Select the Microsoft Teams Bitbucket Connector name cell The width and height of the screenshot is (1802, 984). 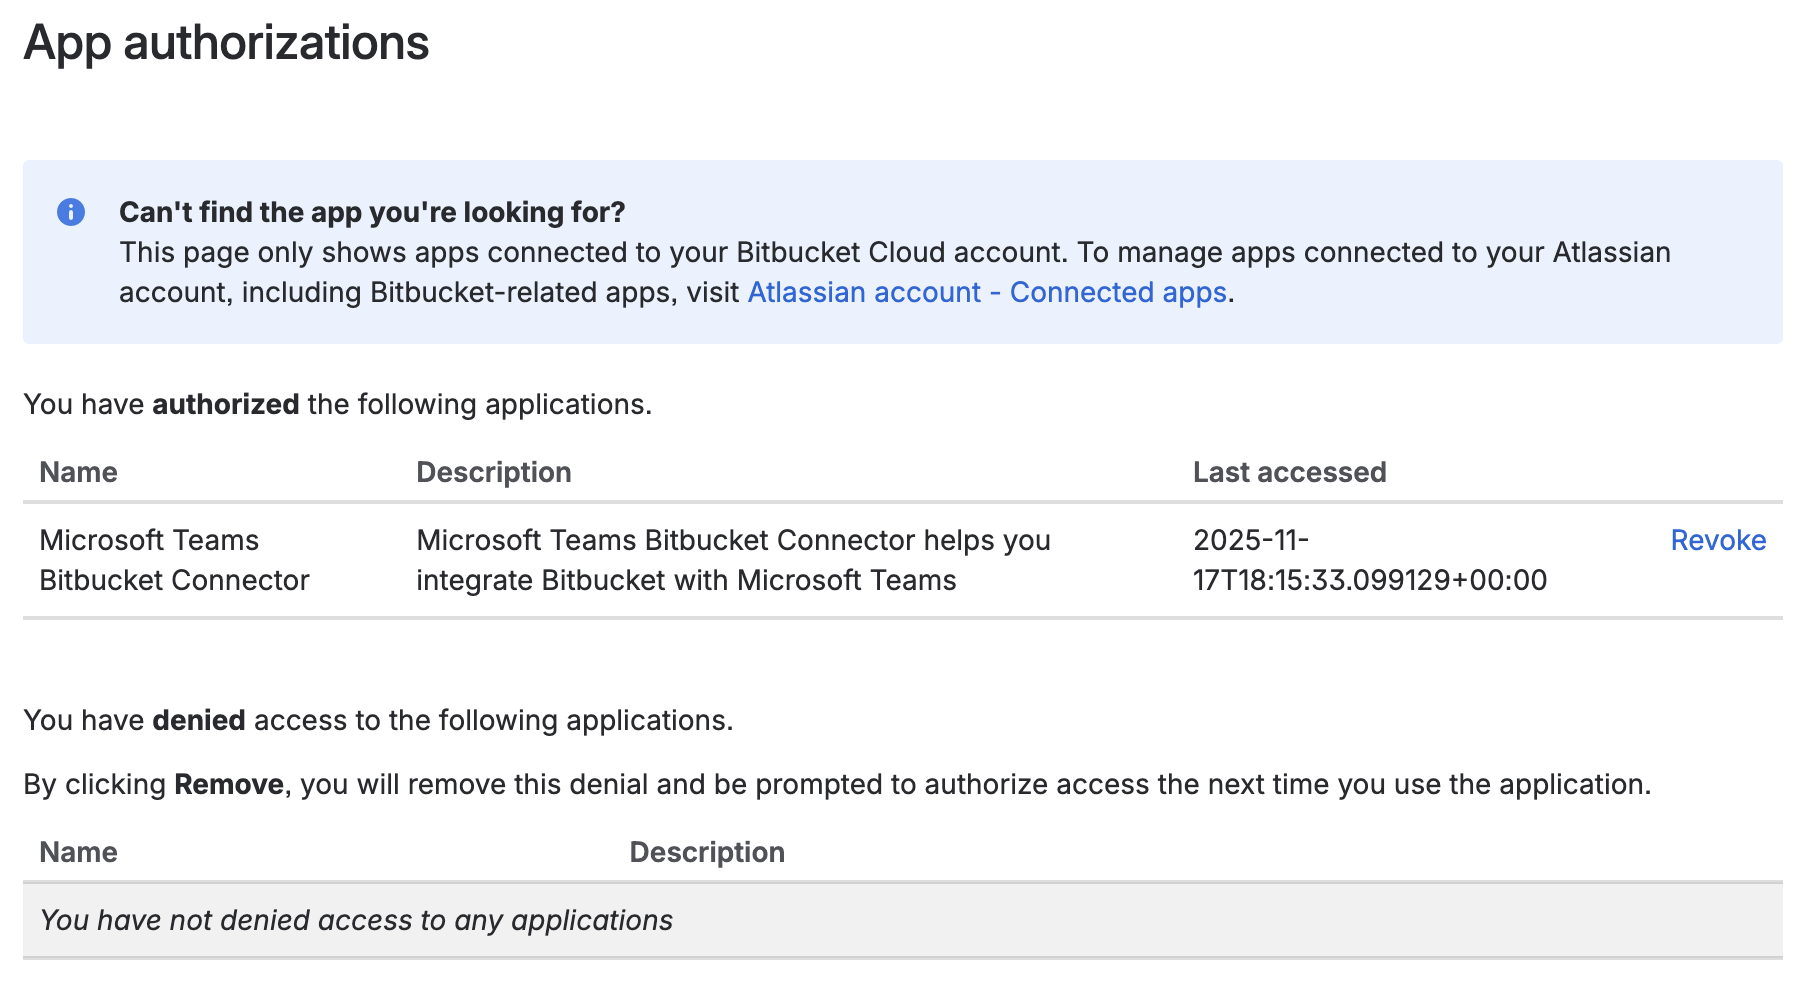(174, 560)
